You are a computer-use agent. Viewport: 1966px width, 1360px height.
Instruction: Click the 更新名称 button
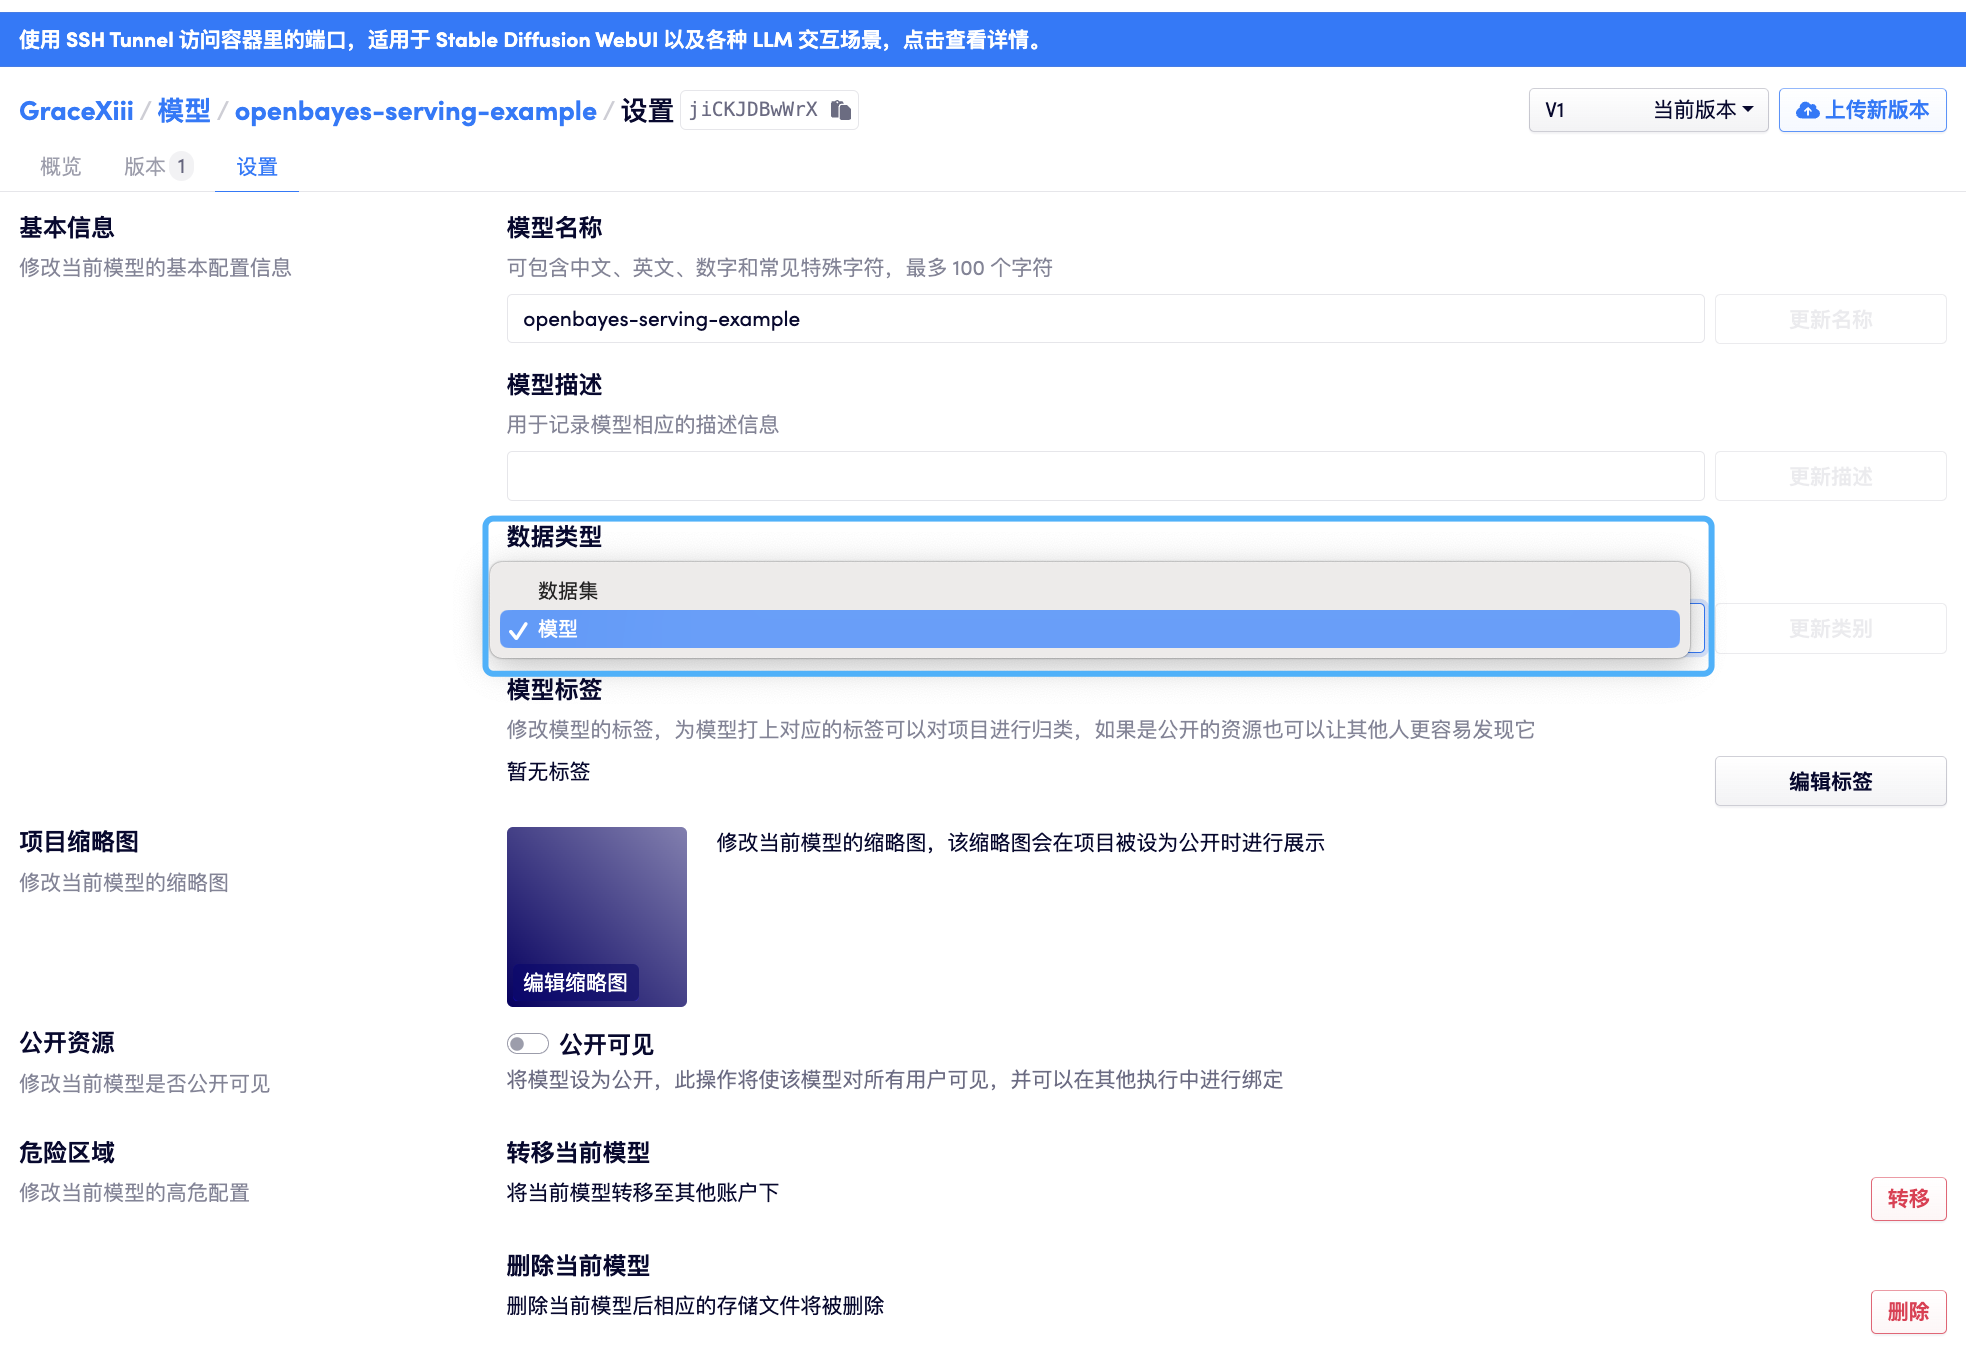[1829, 320]
